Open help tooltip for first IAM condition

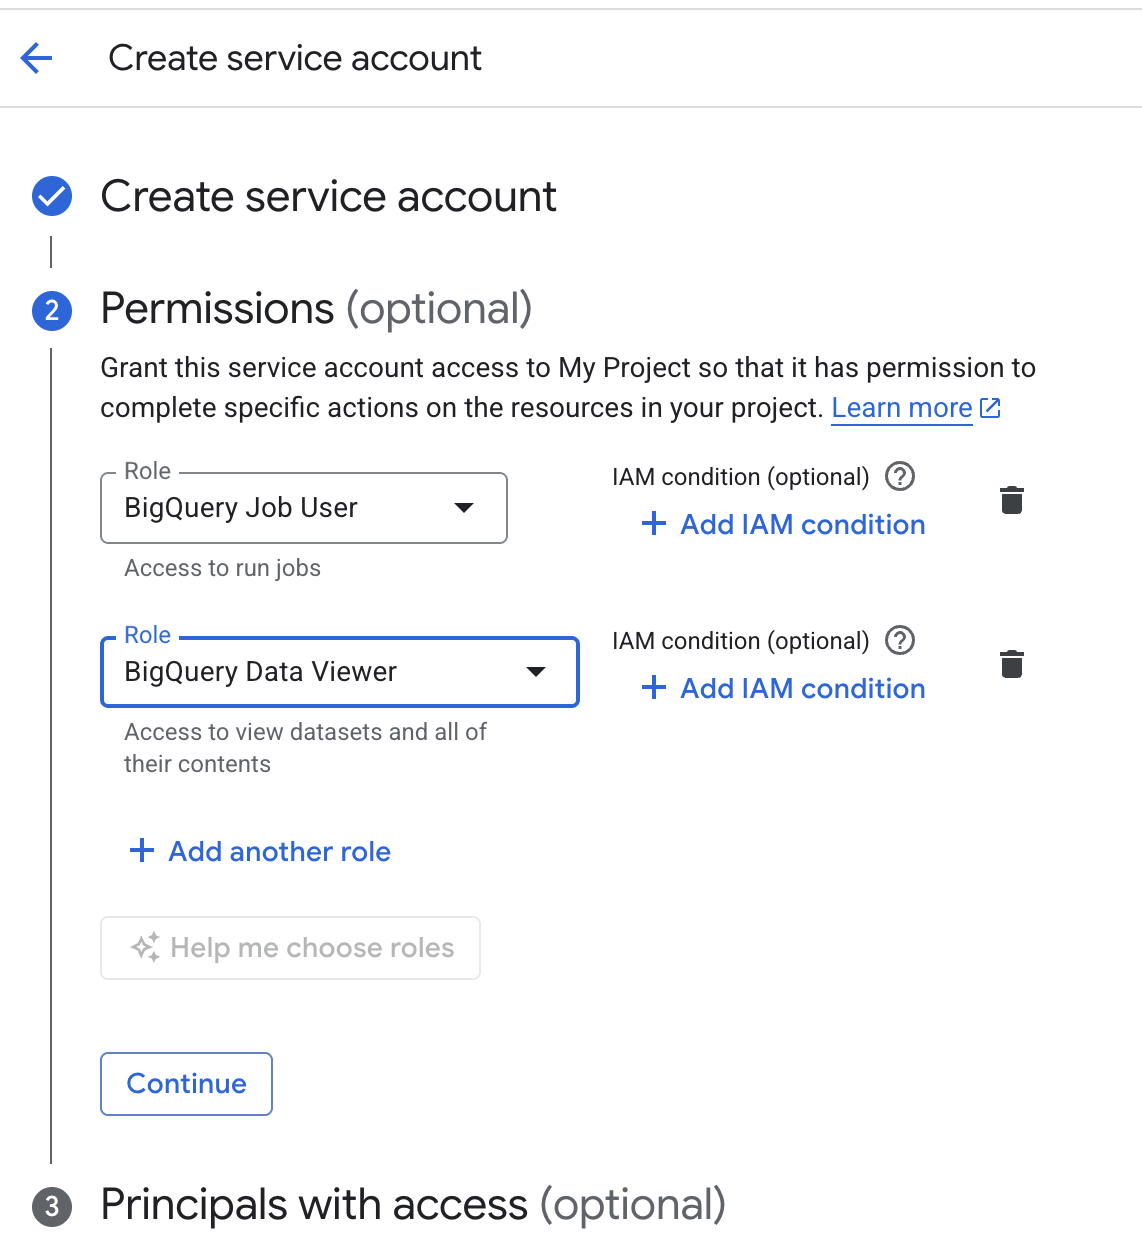click(899, 477)
